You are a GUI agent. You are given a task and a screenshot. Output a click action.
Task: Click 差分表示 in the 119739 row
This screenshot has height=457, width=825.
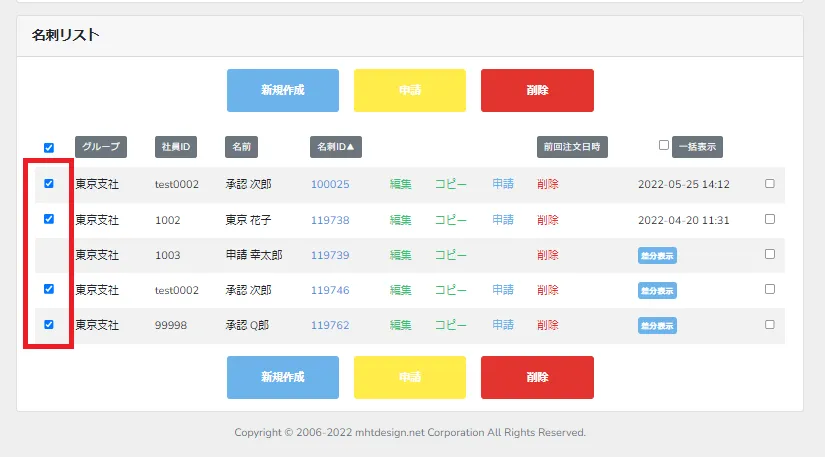[x=657, y=256]
